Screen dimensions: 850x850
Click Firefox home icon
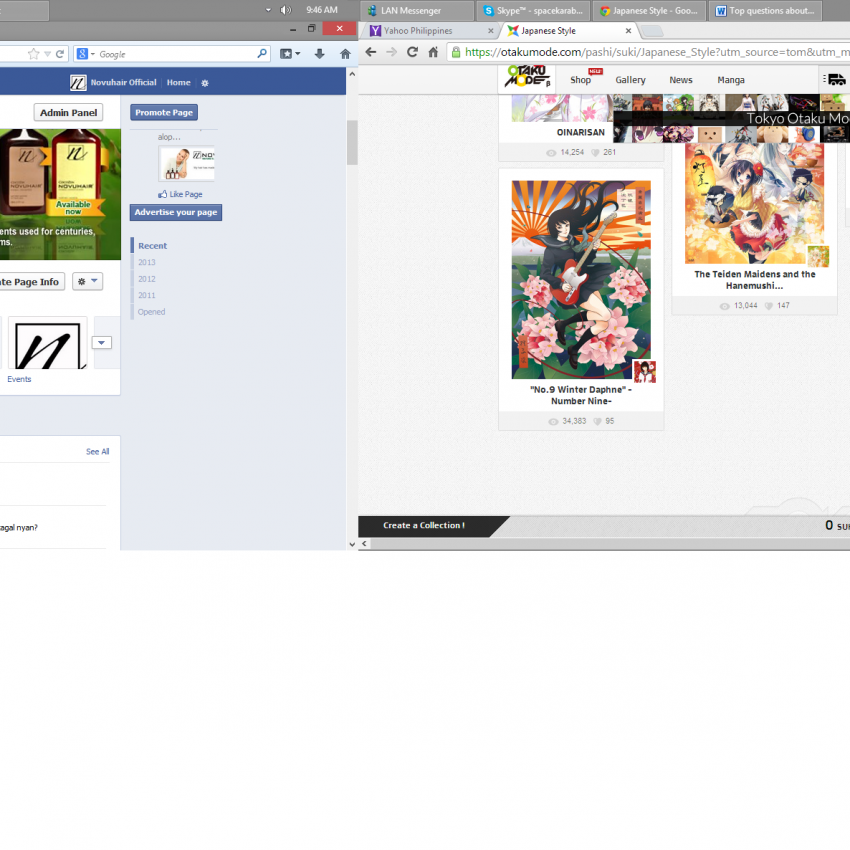(345, 54)
